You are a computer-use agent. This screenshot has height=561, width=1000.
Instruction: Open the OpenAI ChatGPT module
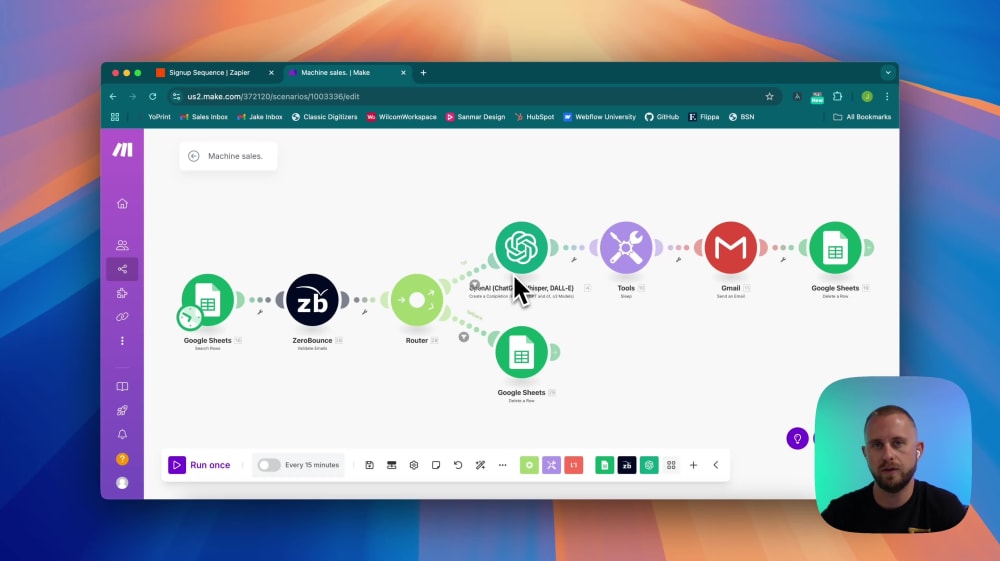click(522, 247)
